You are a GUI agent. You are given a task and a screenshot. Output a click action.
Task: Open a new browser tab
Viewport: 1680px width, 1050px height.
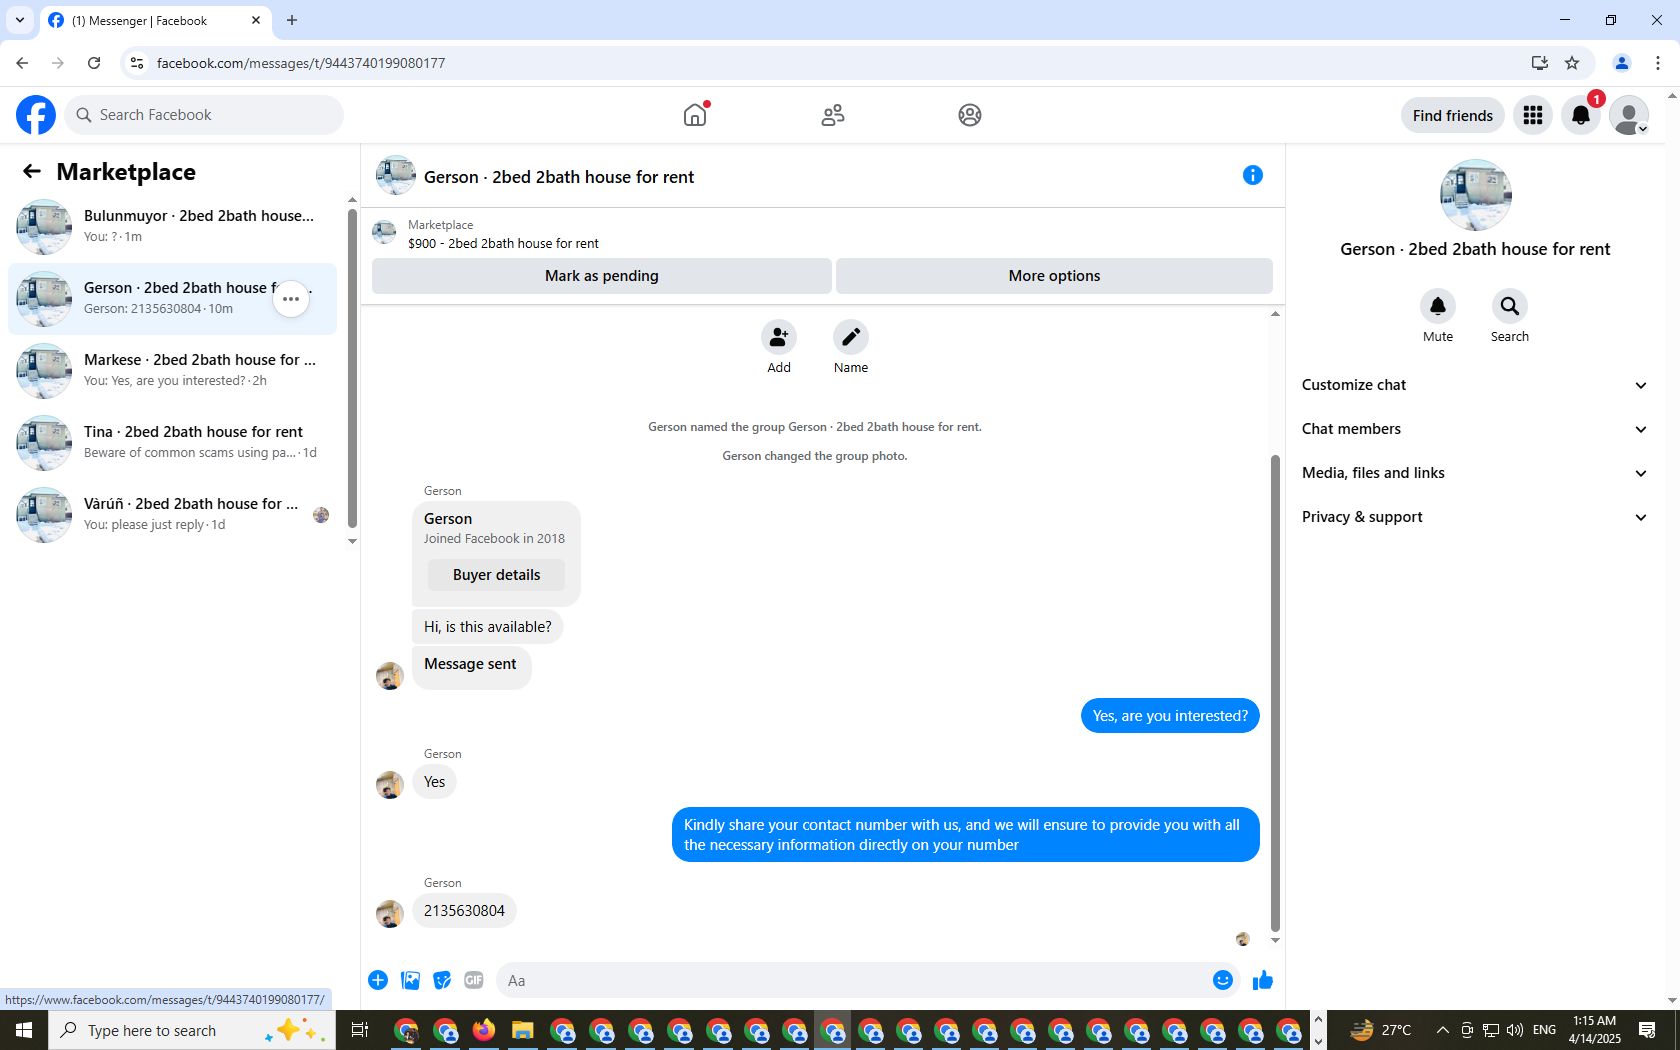tap(292, 20)
